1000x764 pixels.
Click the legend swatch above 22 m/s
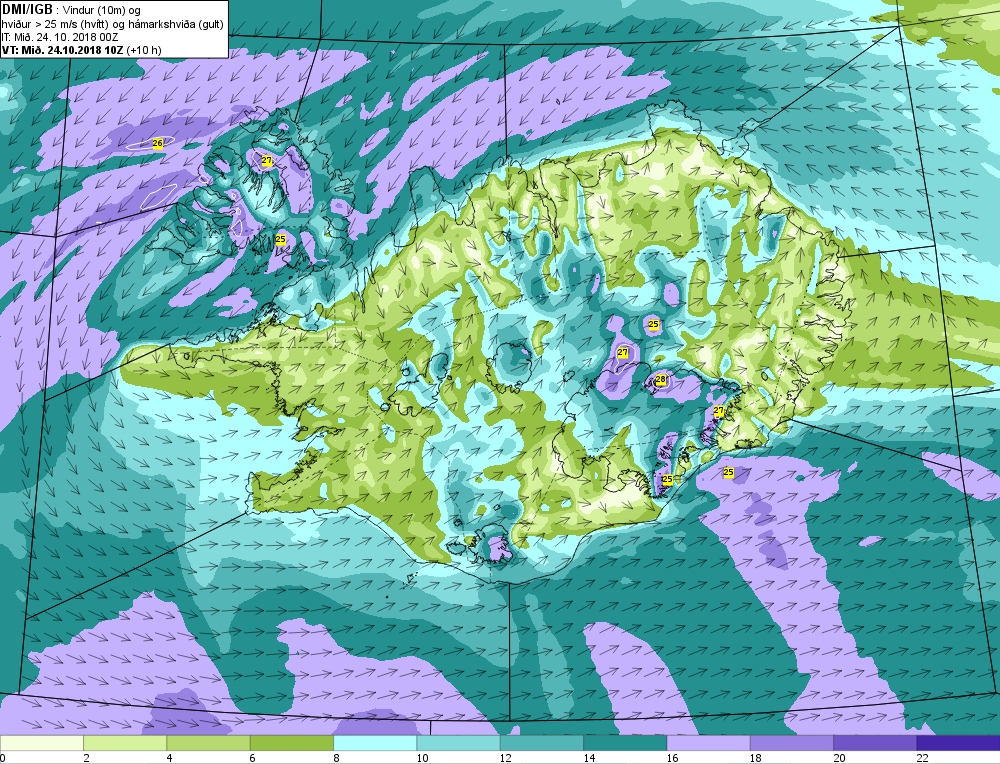[x=959, y=744]
